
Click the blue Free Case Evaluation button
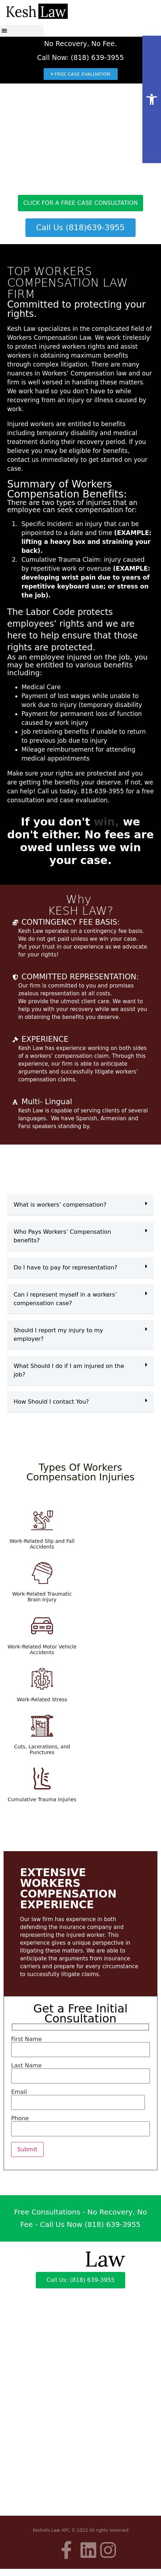tap(80, 74)
